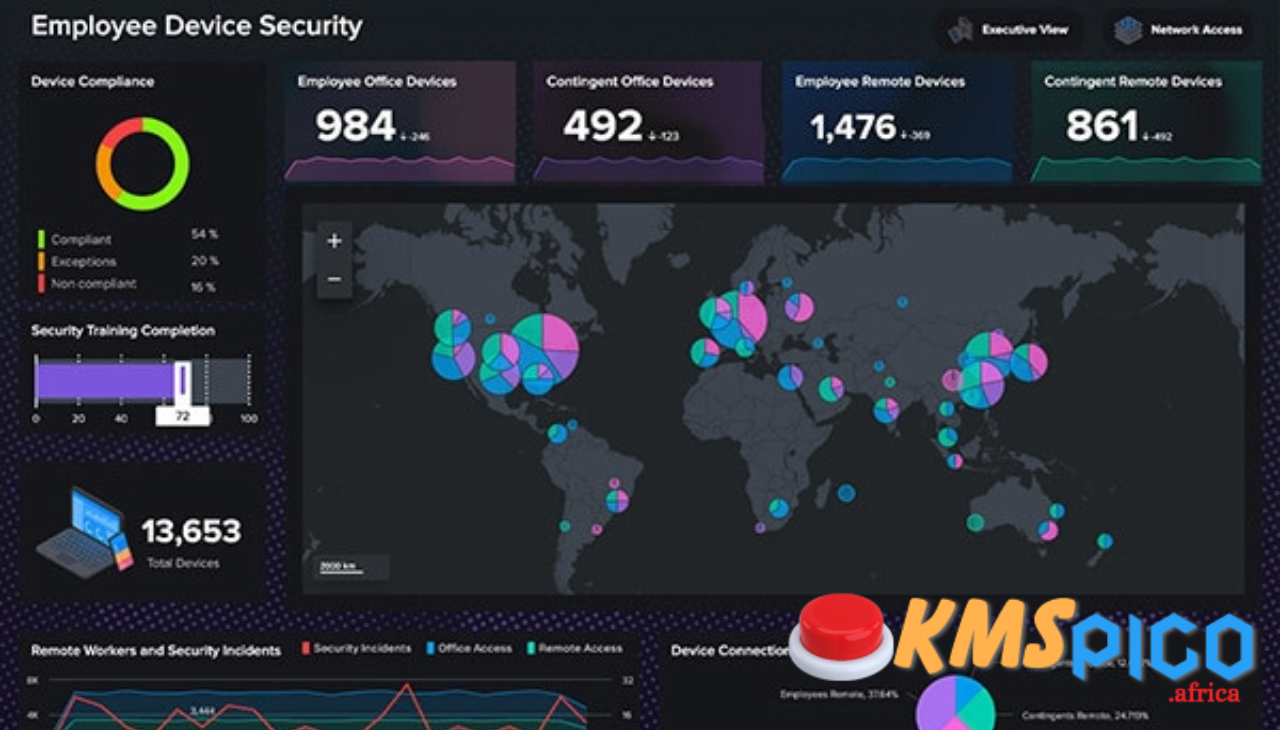Select the red Non compliant legend marker
The width and height of the screenshot is (1280, 730).
point(41,283)
